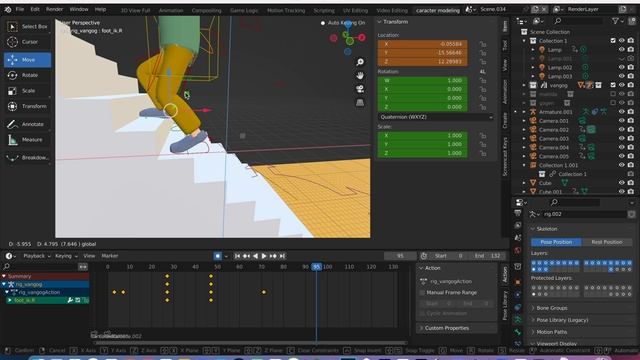Screen dimensions: 640x360
Task: Click the viewport zoom magnifier icon
Action: coord(360,62)
